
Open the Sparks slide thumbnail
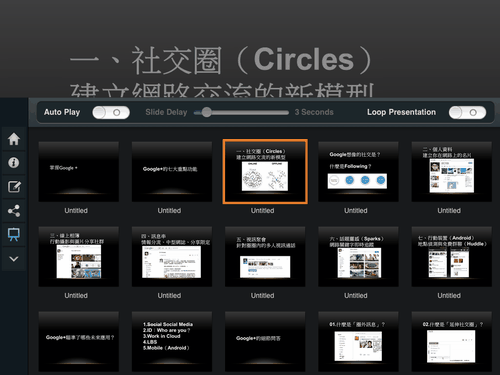(x=358, y=256)
